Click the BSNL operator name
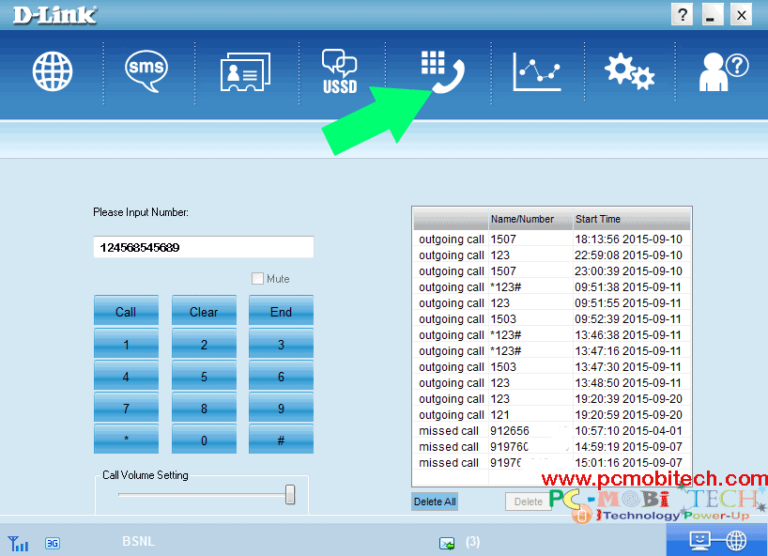 (139, 541)
